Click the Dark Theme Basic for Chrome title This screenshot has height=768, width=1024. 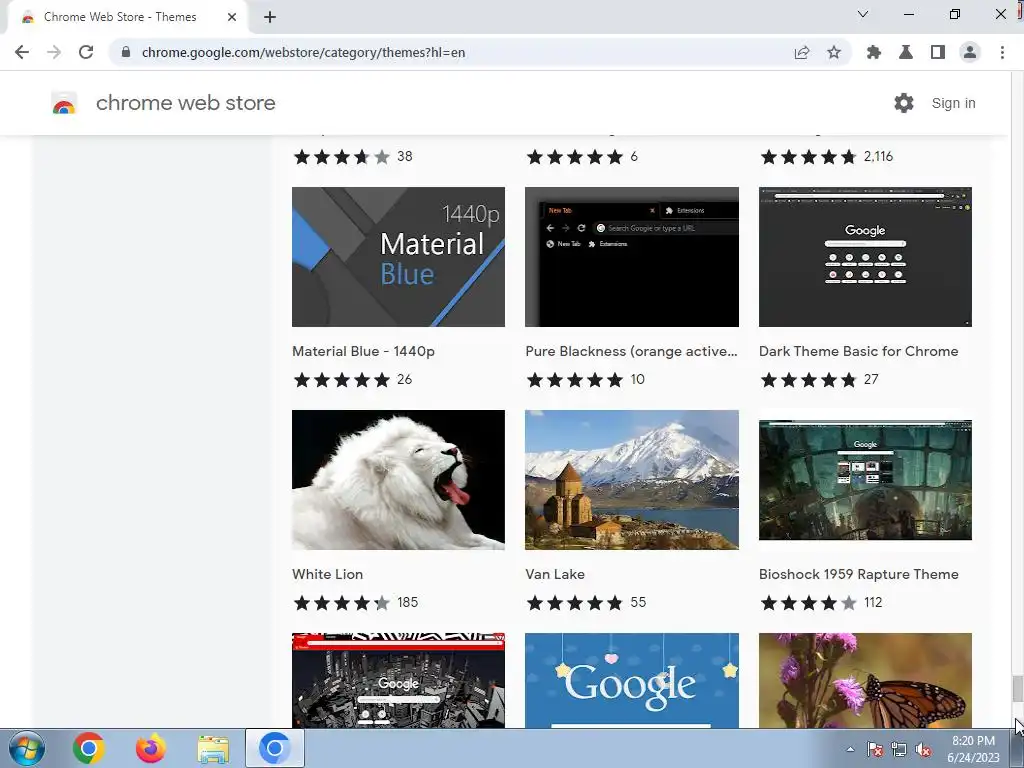coord(858,351)
